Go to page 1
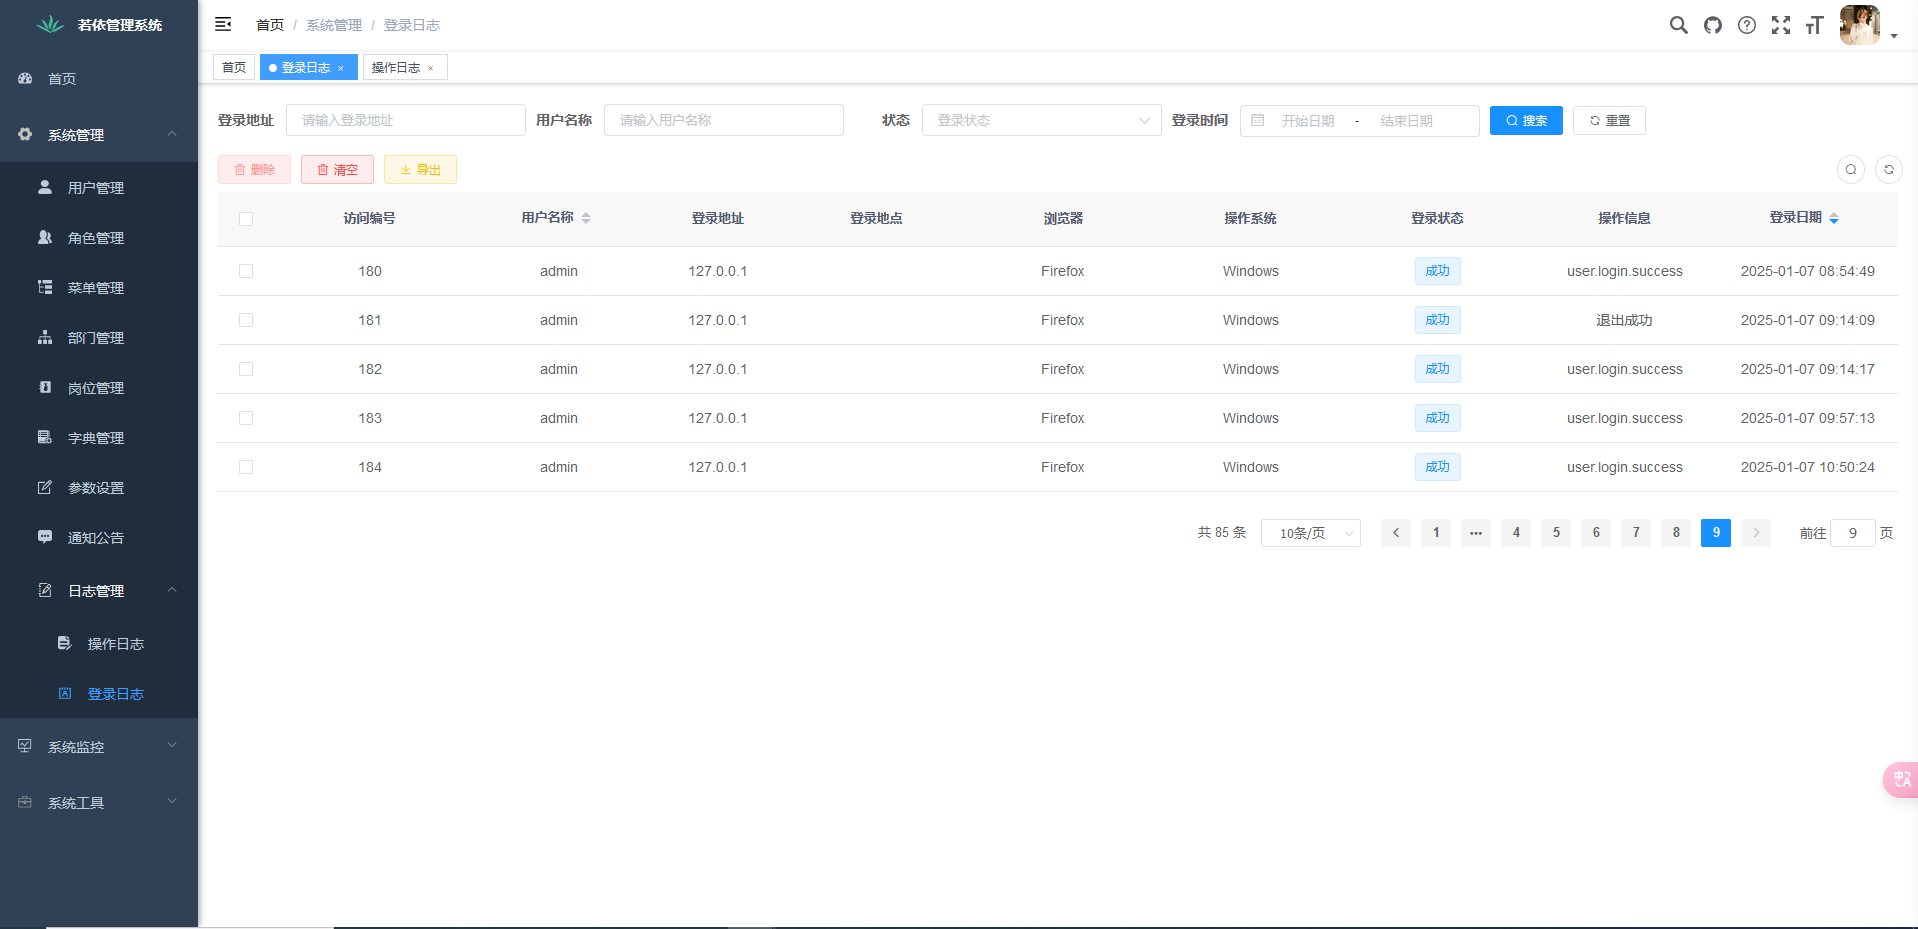This screenshot has height=929, width=1918. [x=1436, y=533]
